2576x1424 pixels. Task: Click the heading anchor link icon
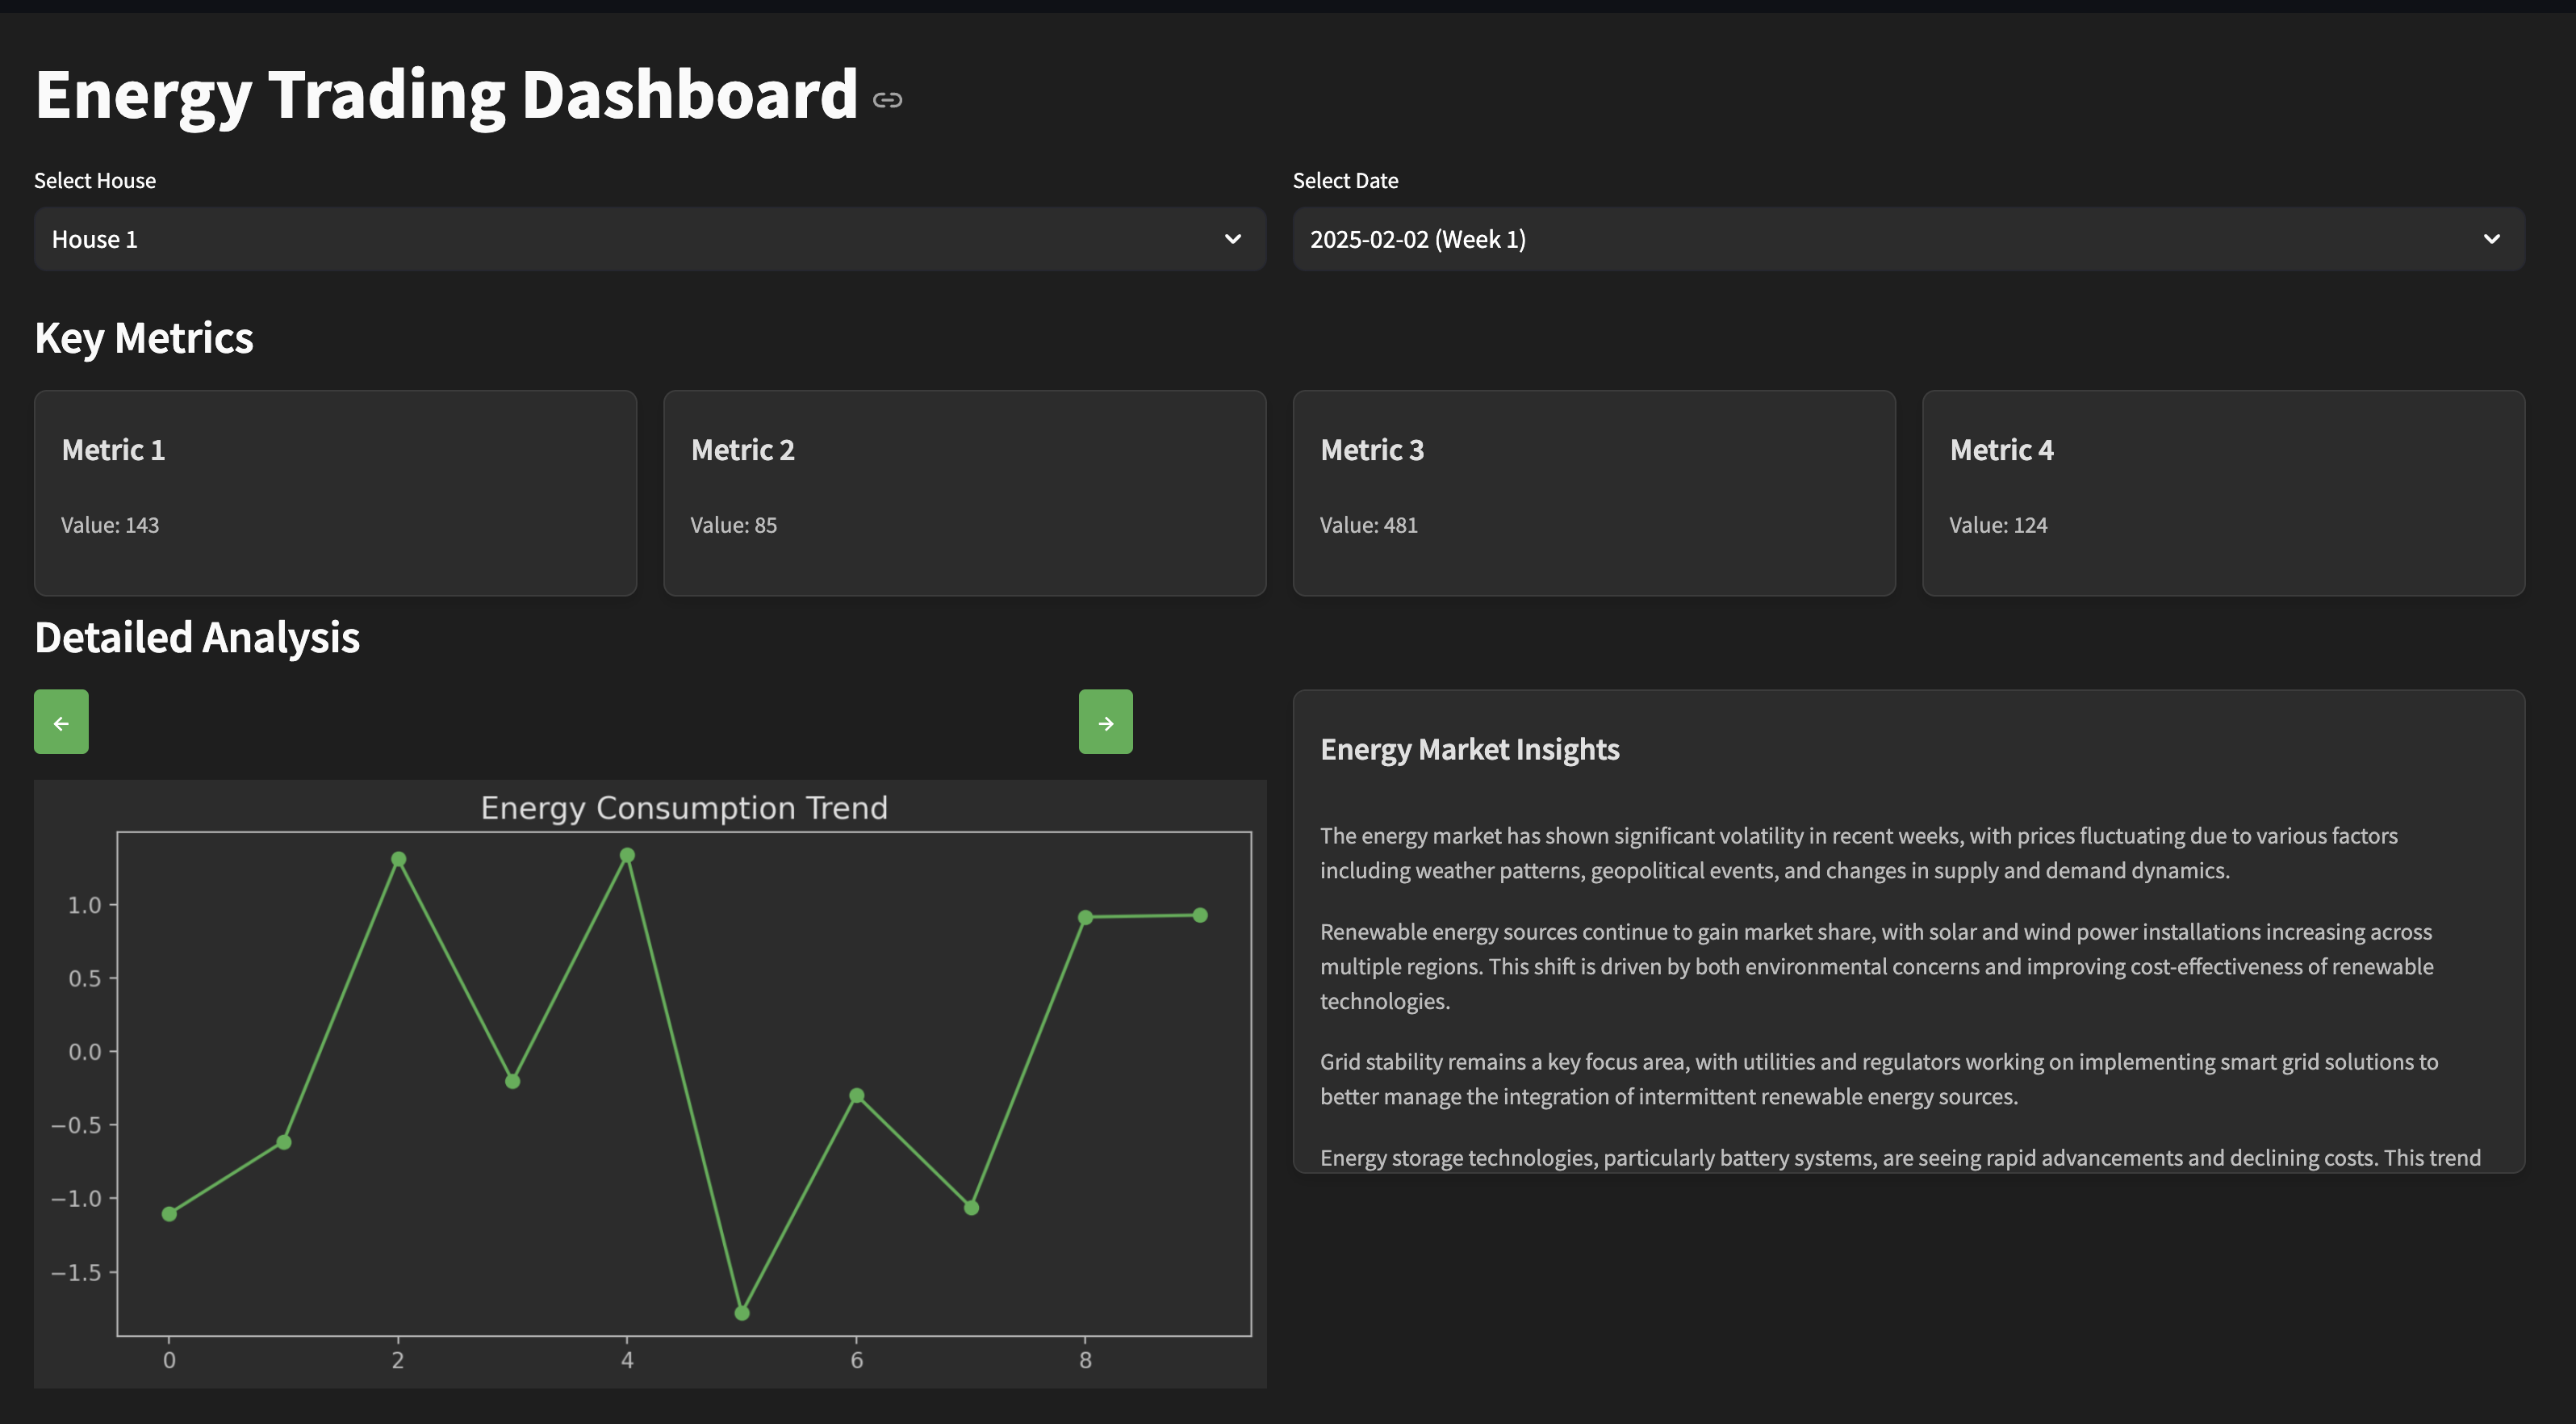tap(887, 100)
